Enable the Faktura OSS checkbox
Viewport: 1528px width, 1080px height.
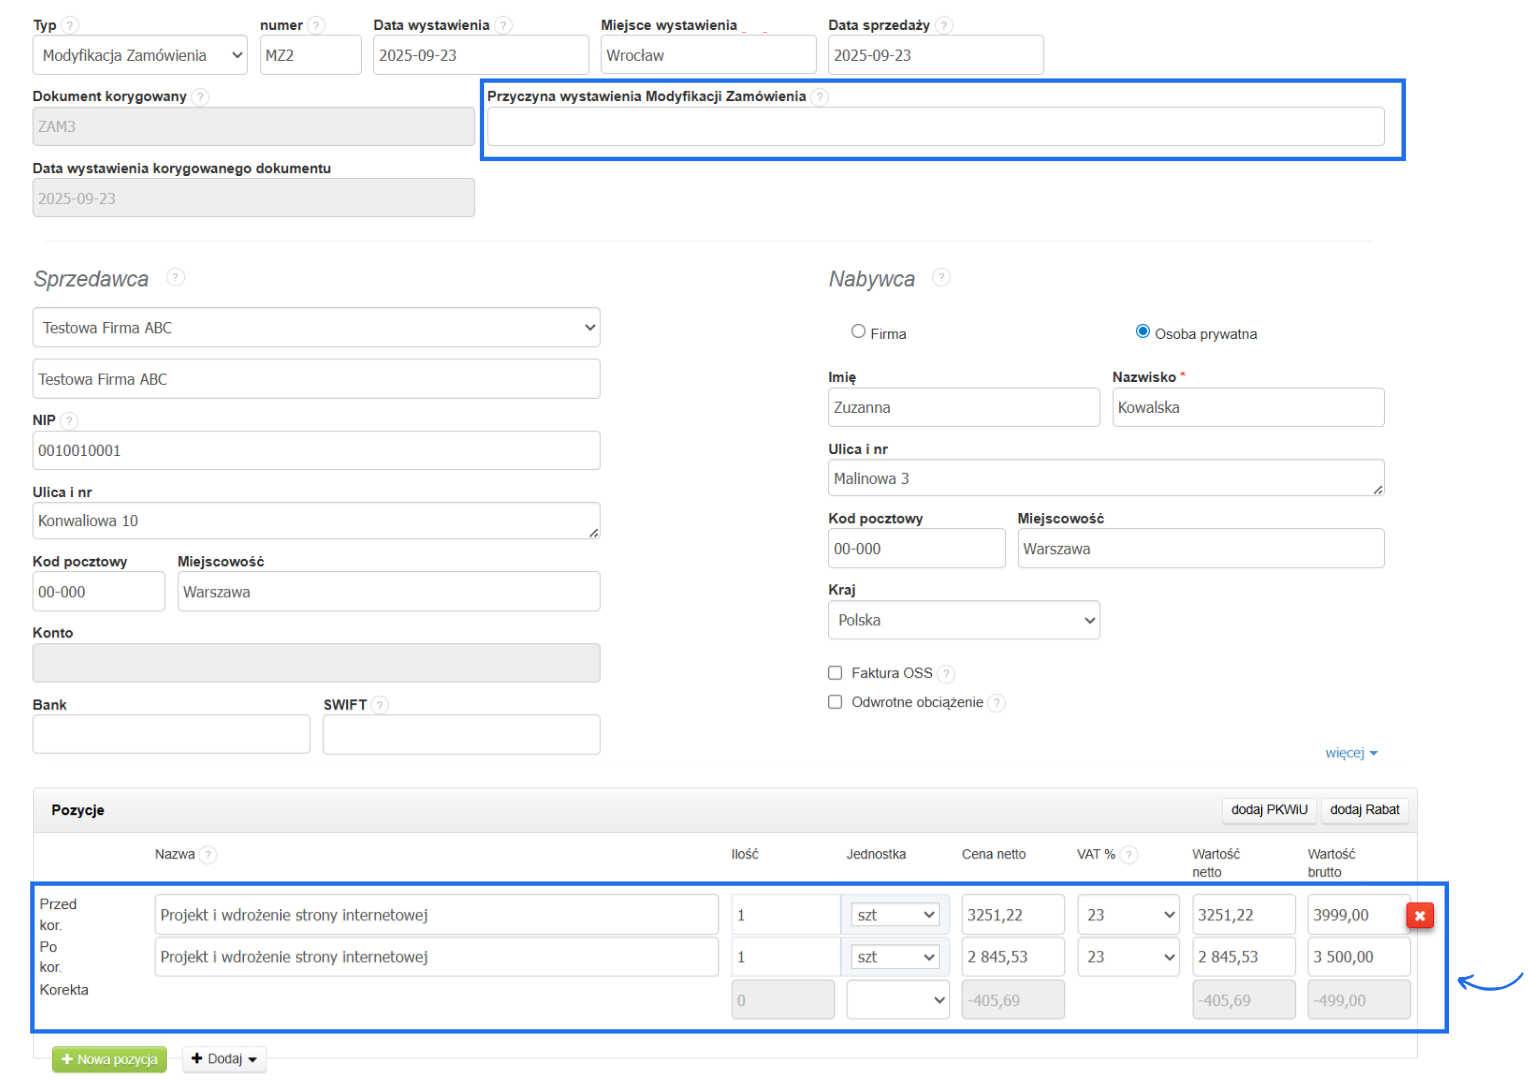click(835, 673)
